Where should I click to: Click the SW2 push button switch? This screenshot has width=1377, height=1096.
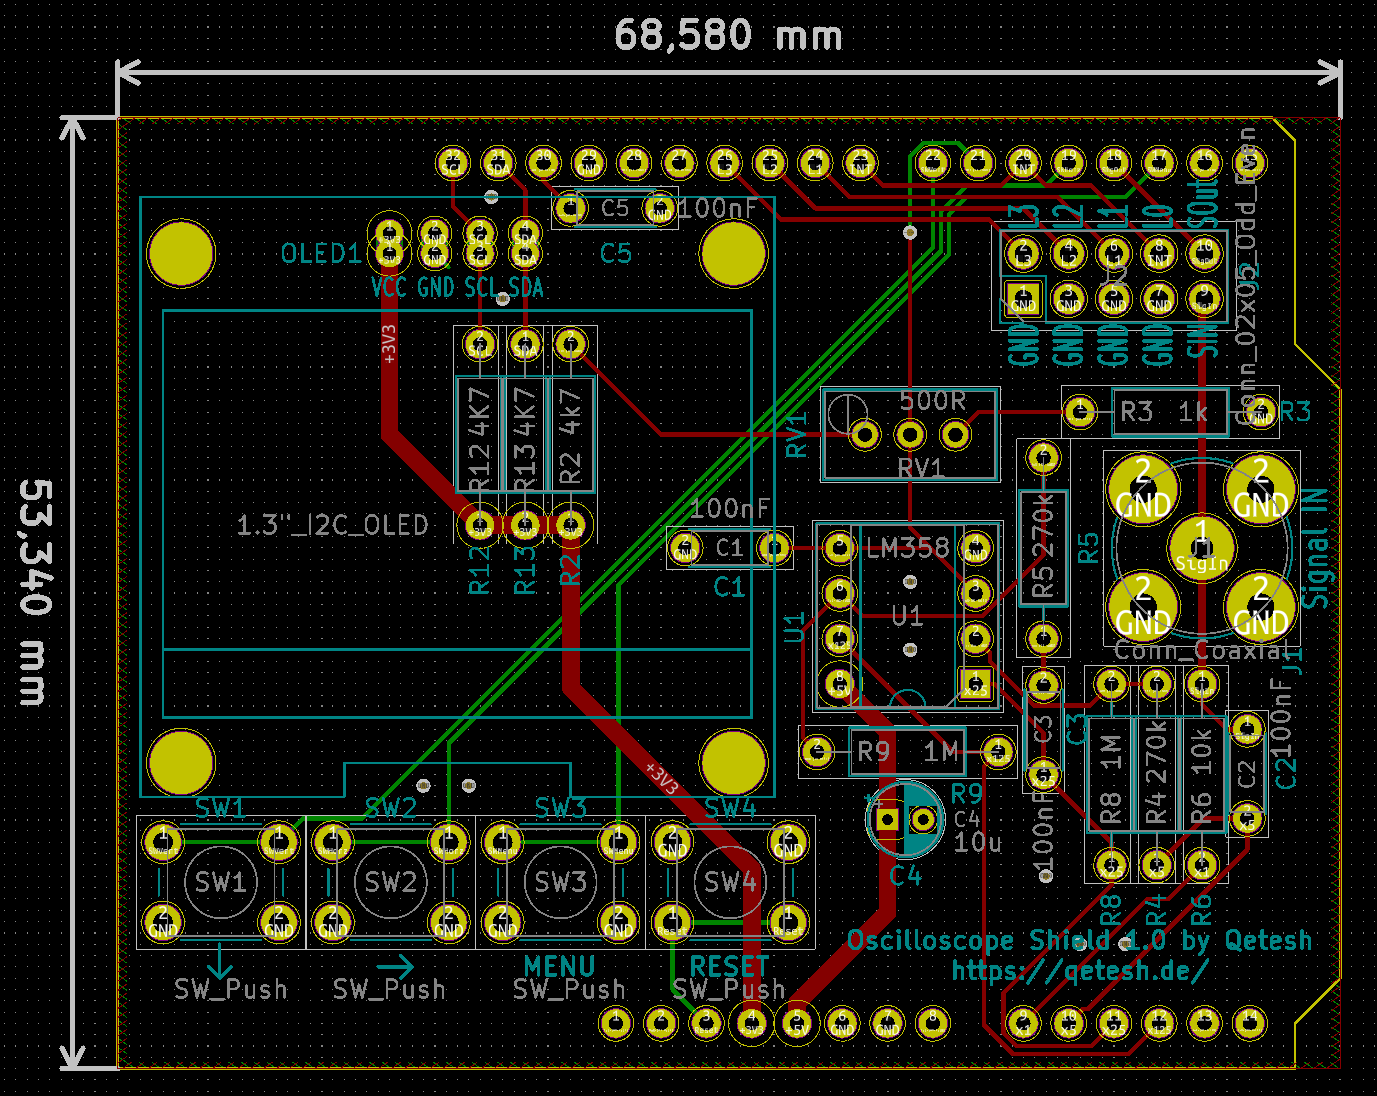[x=389, y=882]
